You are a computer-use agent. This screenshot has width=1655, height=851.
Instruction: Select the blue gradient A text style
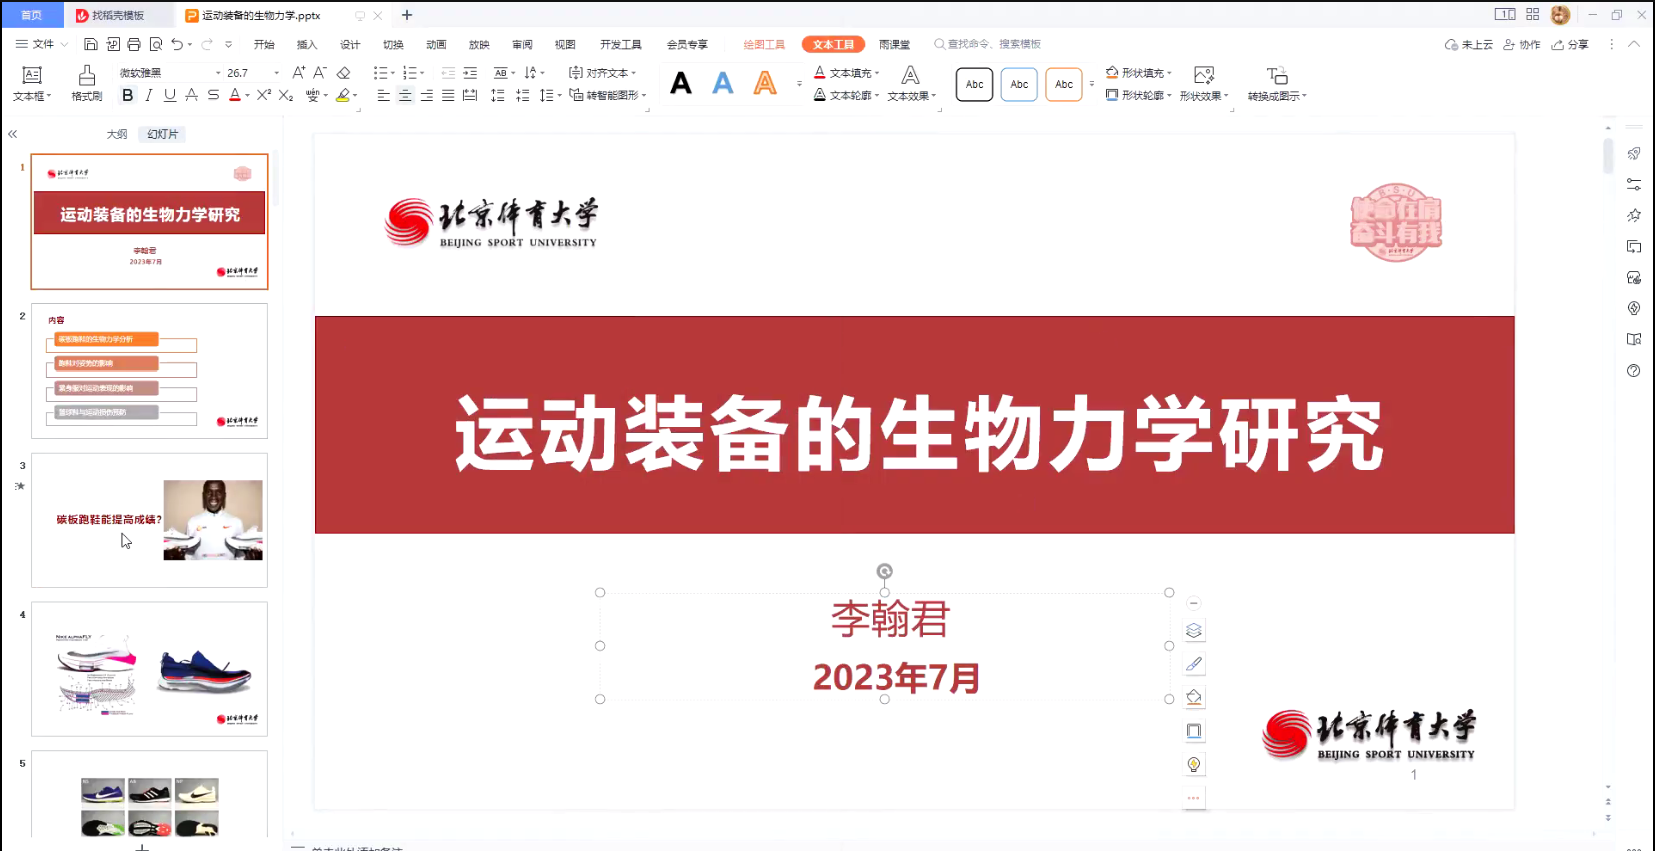(x=723, y=84)
